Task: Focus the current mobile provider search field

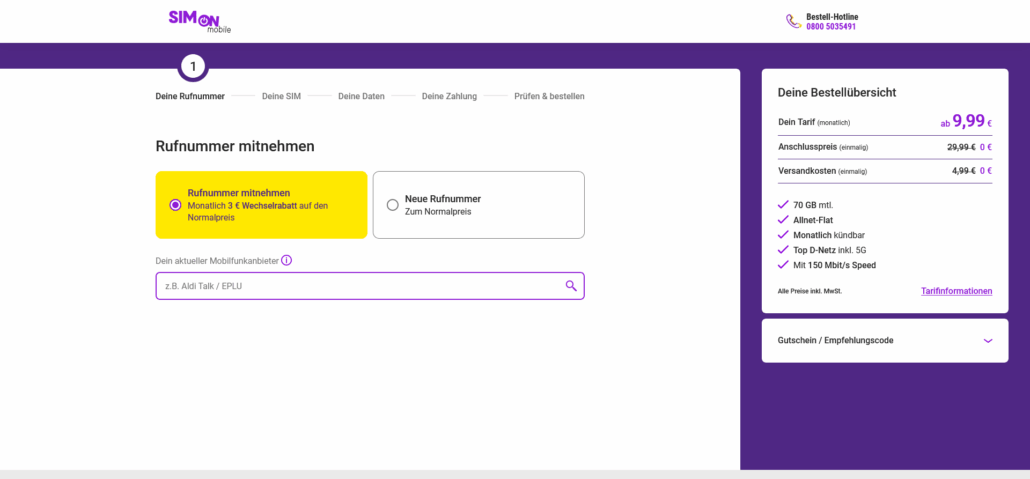Action: pos(370,286)
